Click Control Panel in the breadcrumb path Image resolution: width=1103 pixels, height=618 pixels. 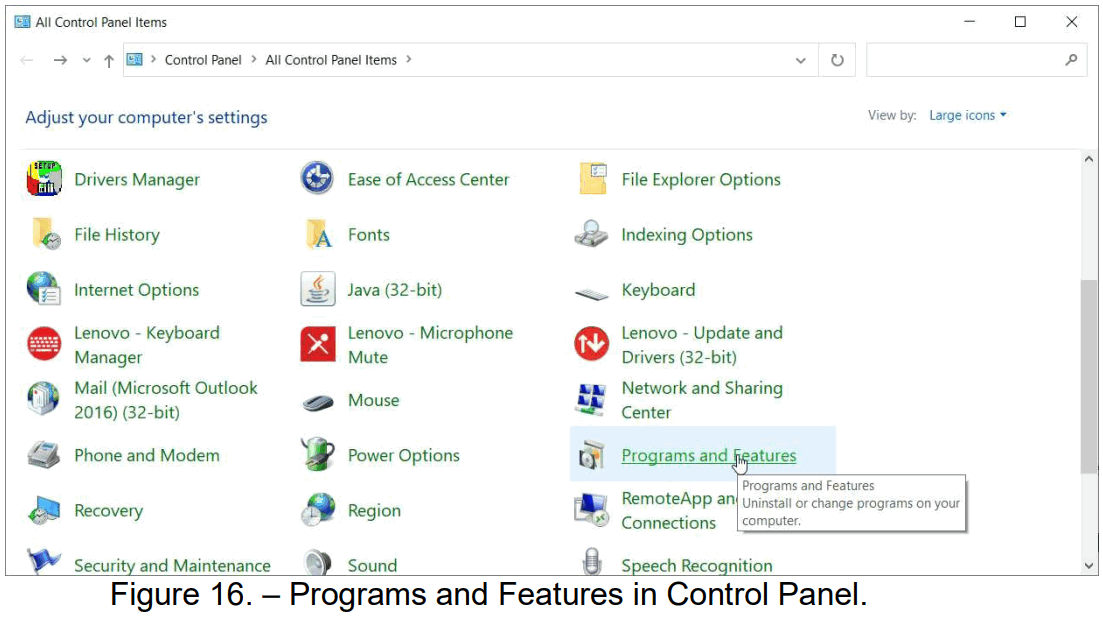203,60
